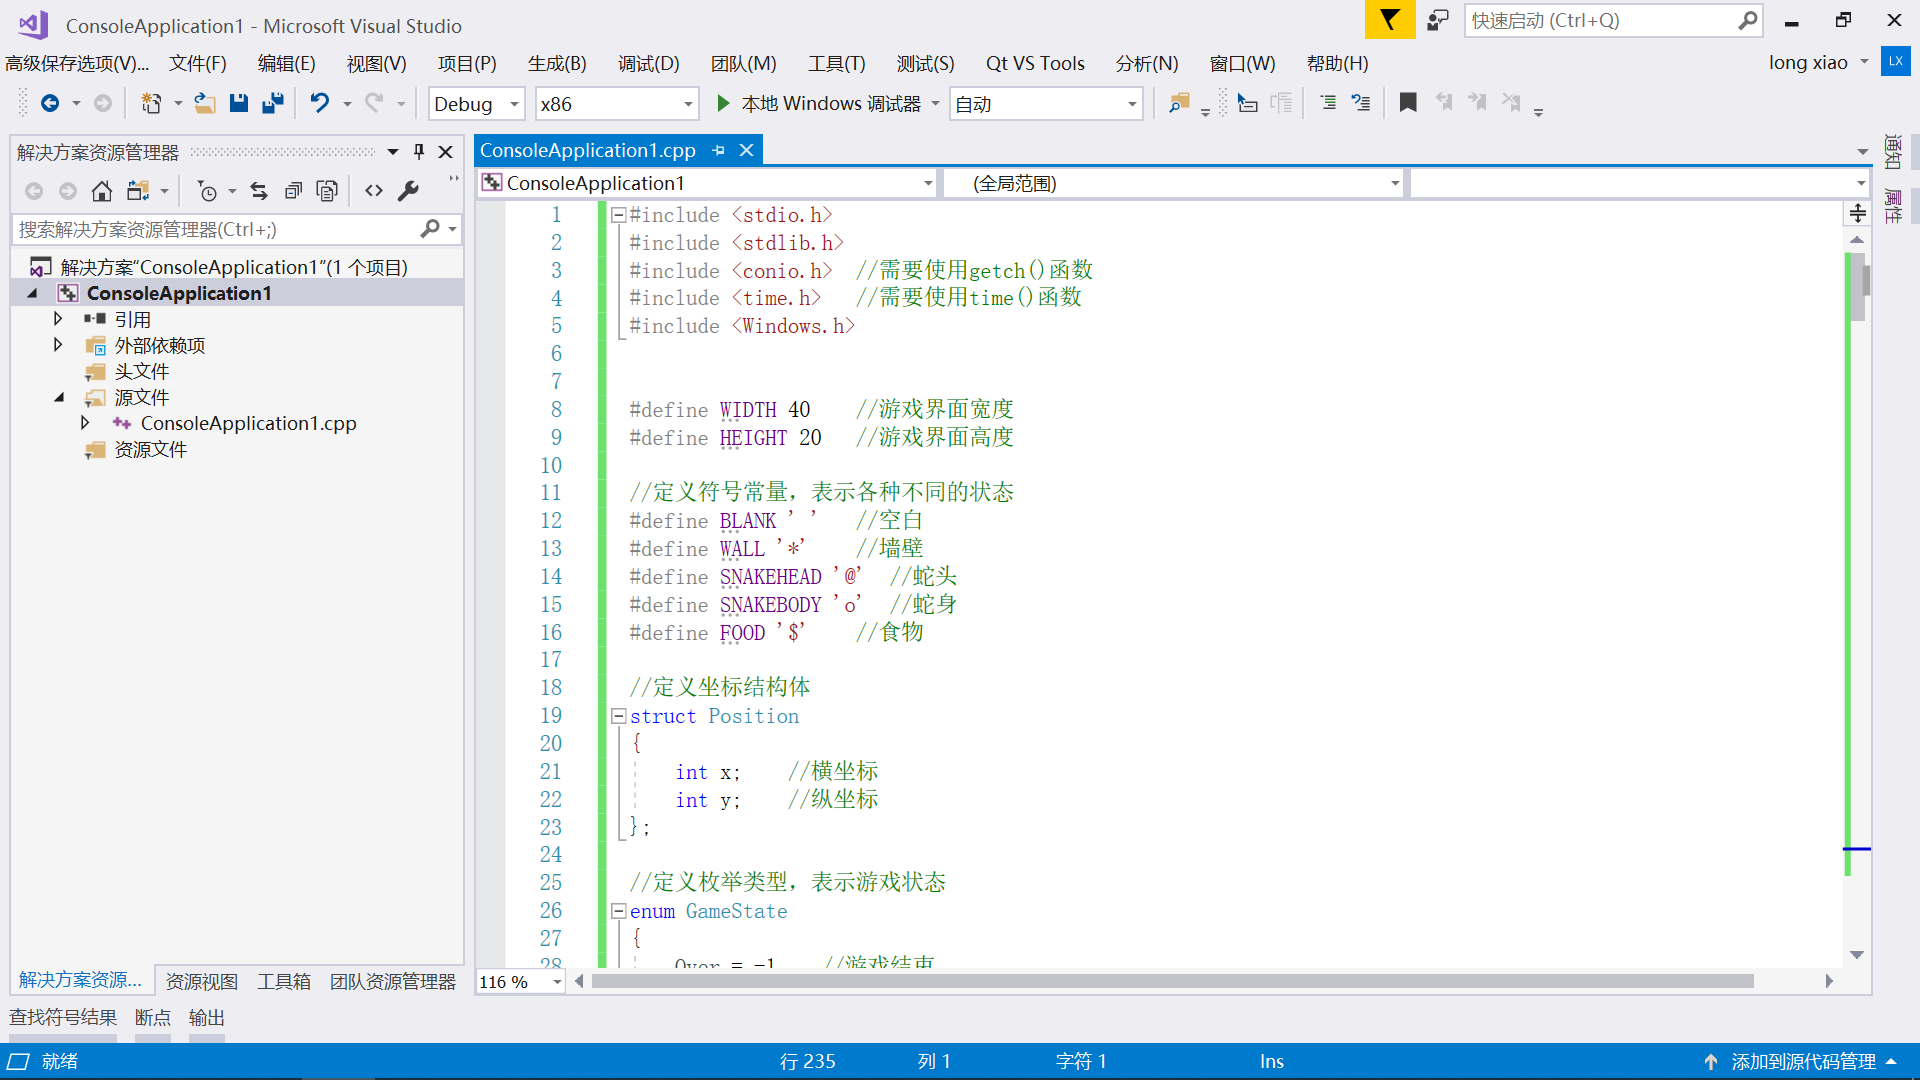This screenshot has height=1080, width=1920.
Task: Toggle auto-hide pin of Solution Explorer
Action: click(419, 152)
